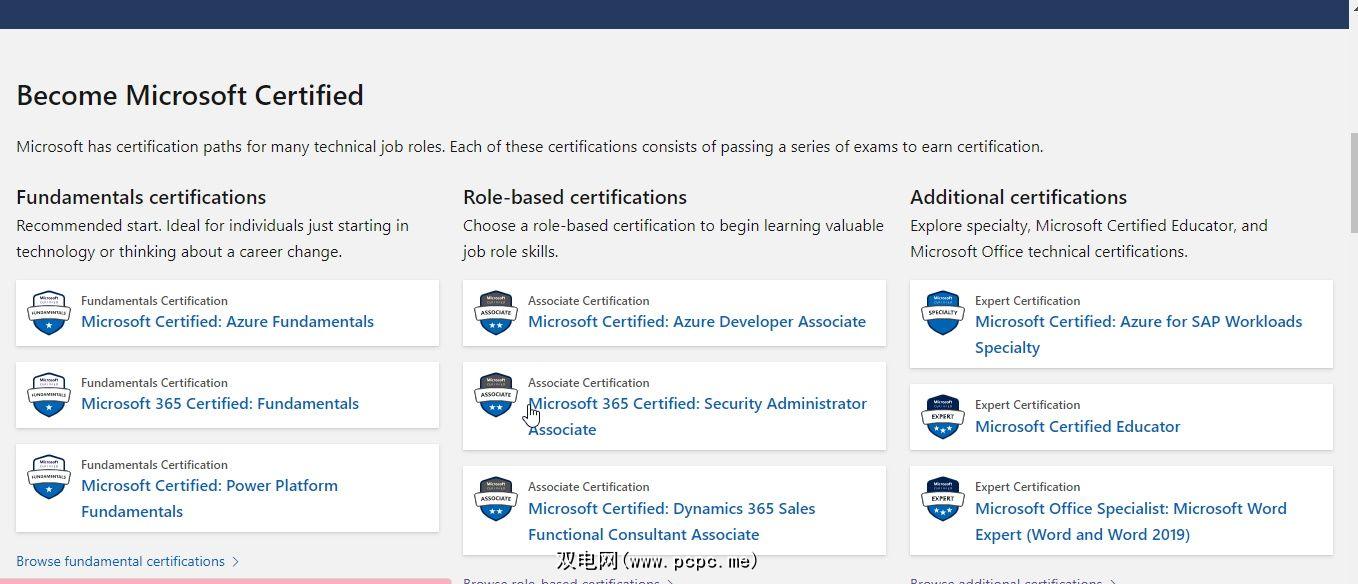Open the Microsoft Certified Educator link
This screenshot has height=584, width=1358.
pyautogui.click(x=1077, y=427)
